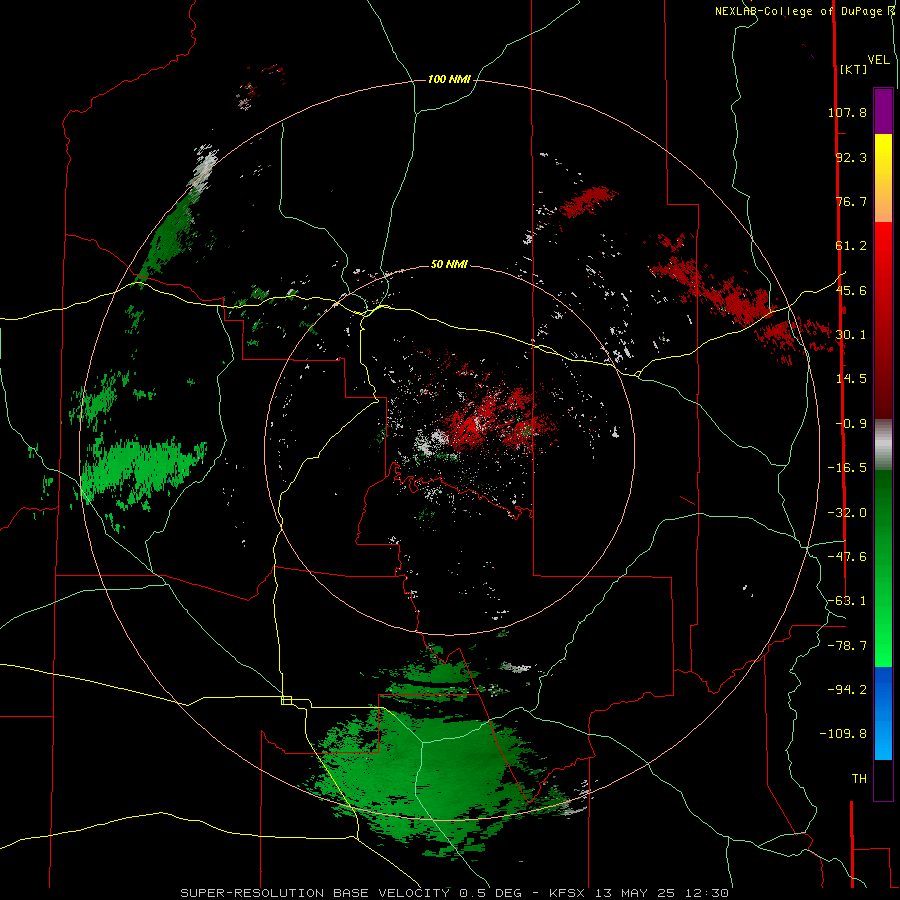Click the 61.2 velocity scale value
Image resolution: width=900 pixels, height=900 pixels.
point(851,246)
